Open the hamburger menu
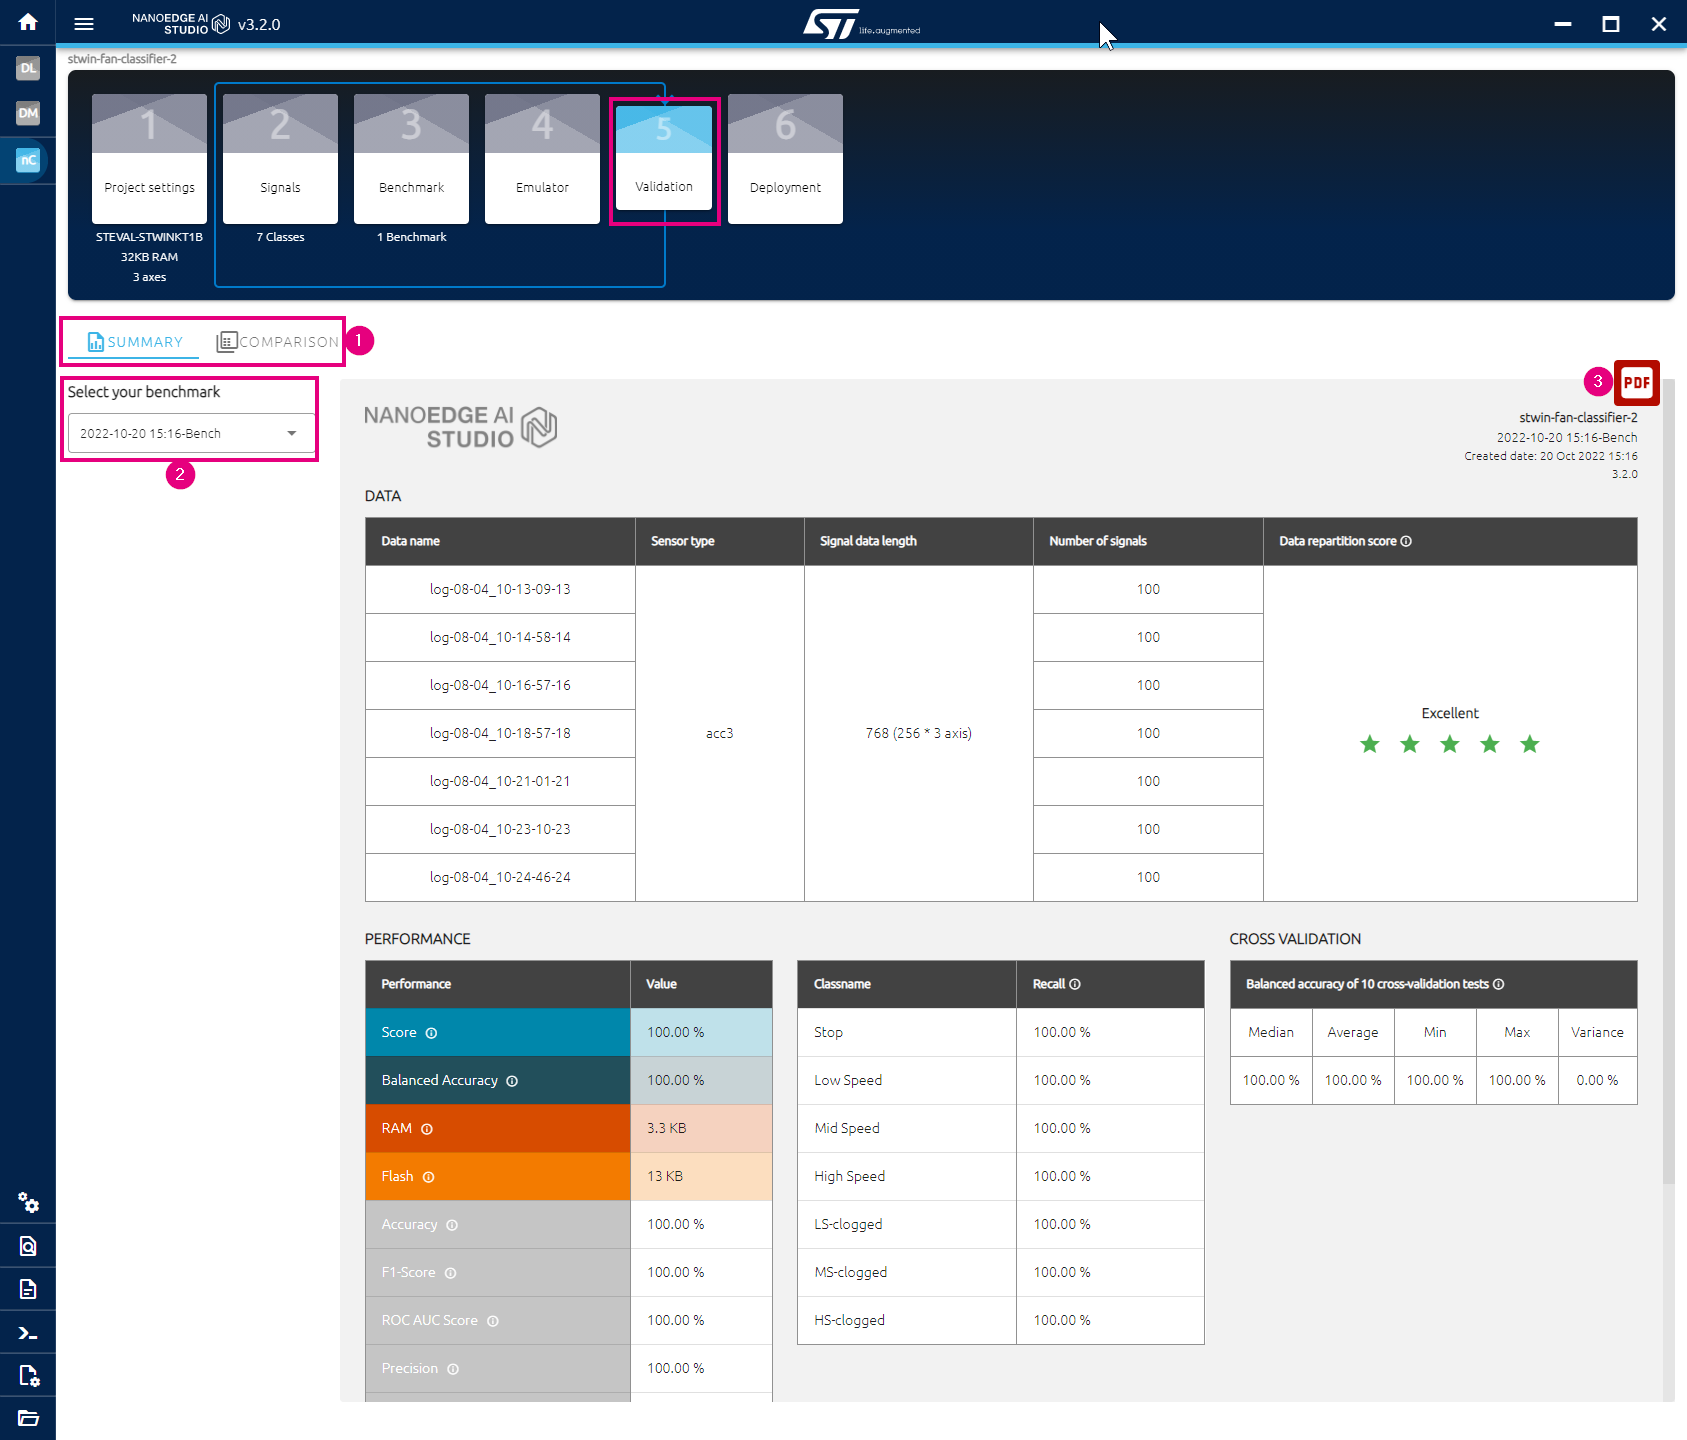Image resolution: width=1687 pixels, height=1440 pixels. (84, 24)
